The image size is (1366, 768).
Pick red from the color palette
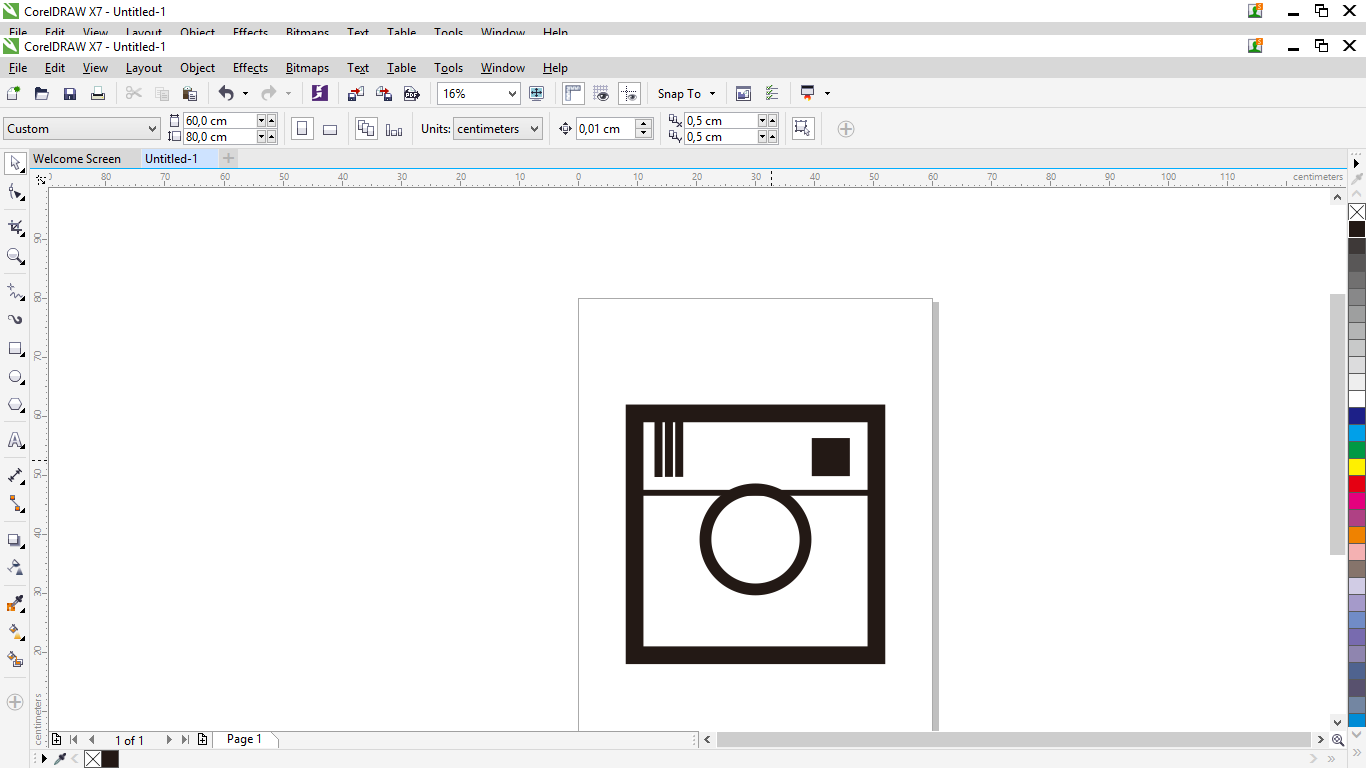(x=1356, y=481)
